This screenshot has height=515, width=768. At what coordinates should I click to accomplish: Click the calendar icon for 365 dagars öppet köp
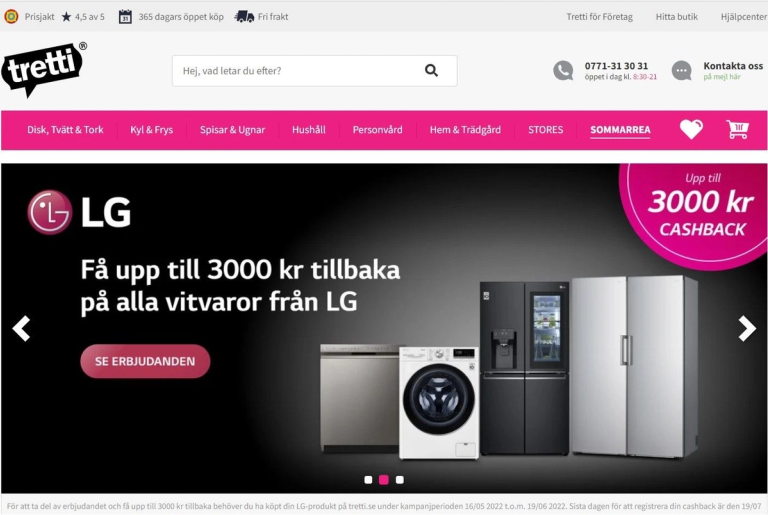pyautogui.click(x=125, y=17)
